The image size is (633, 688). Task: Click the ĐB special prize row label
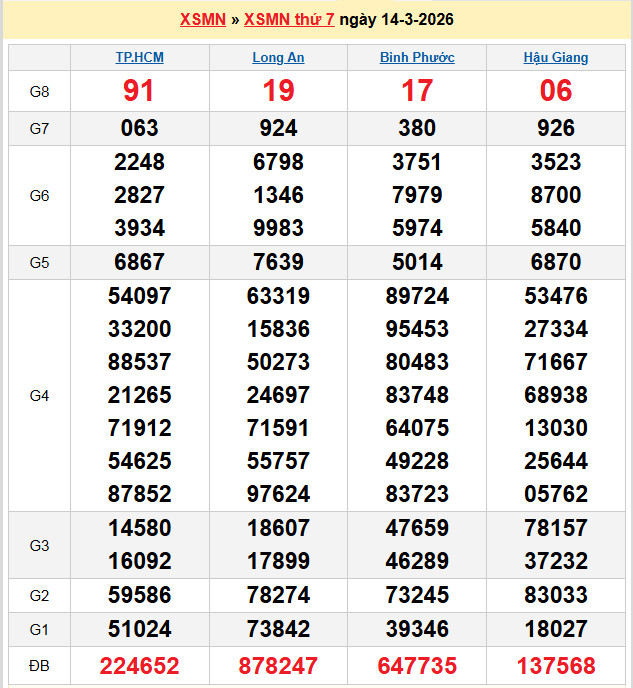[39, 666]
